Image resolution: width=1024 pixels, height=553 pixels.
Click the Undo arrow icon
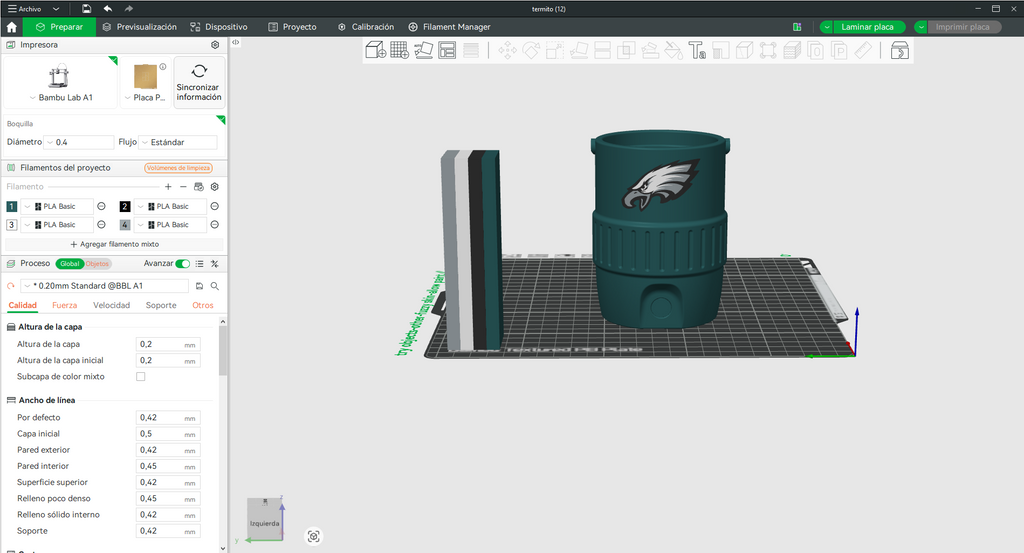tap(108, 8)
